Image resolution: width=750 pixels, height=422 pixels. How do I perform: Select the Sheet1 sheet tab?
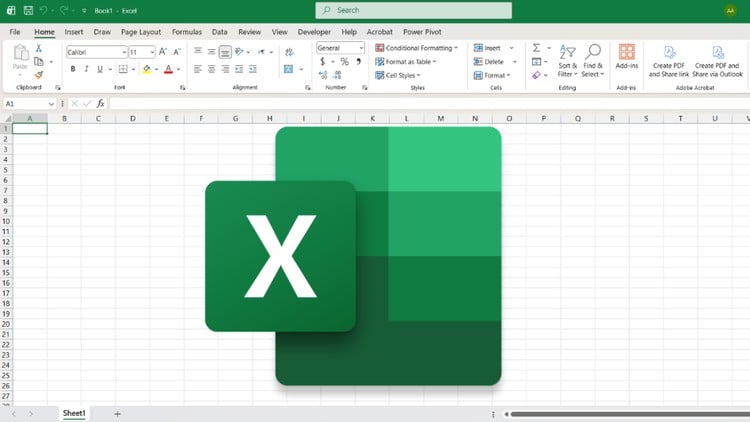tap(74, 413)
